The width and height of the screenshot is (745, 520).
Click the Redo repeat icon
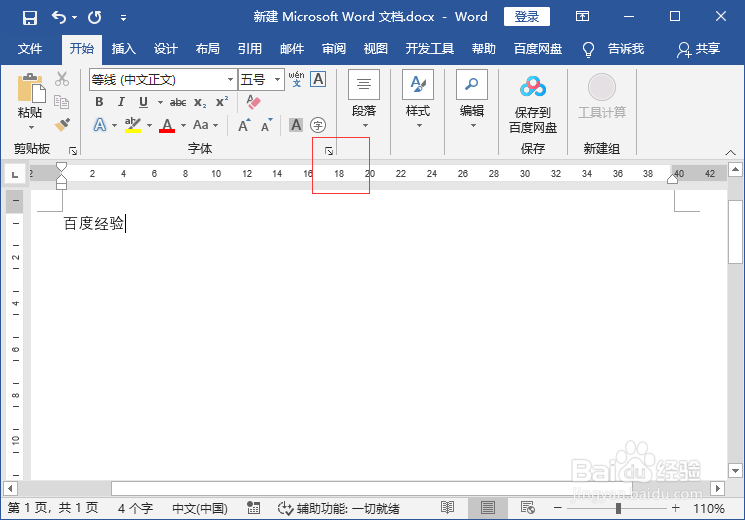pyautogui.click(x=95, y=18)
